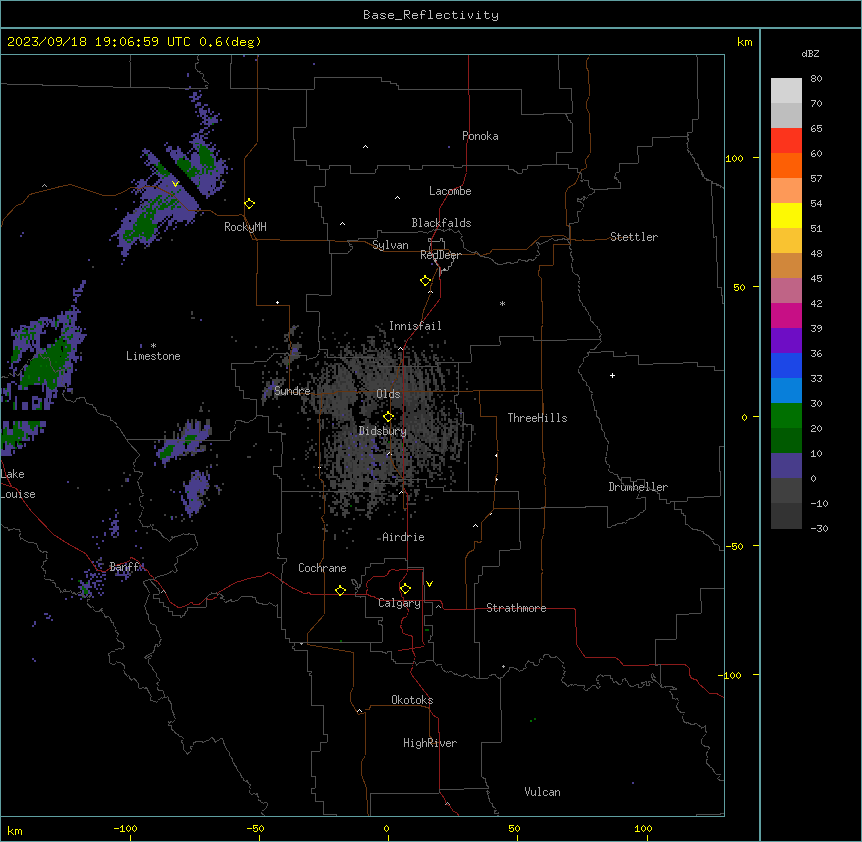Click the yellow diamond marker near RockyMH

250,204
